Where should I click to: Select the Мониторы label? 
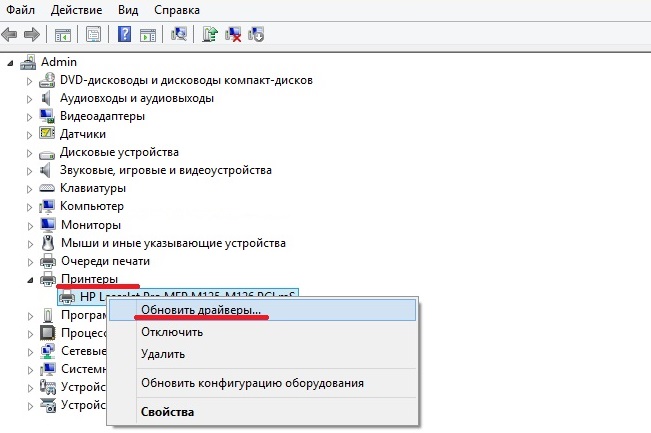tap(91, 225)
